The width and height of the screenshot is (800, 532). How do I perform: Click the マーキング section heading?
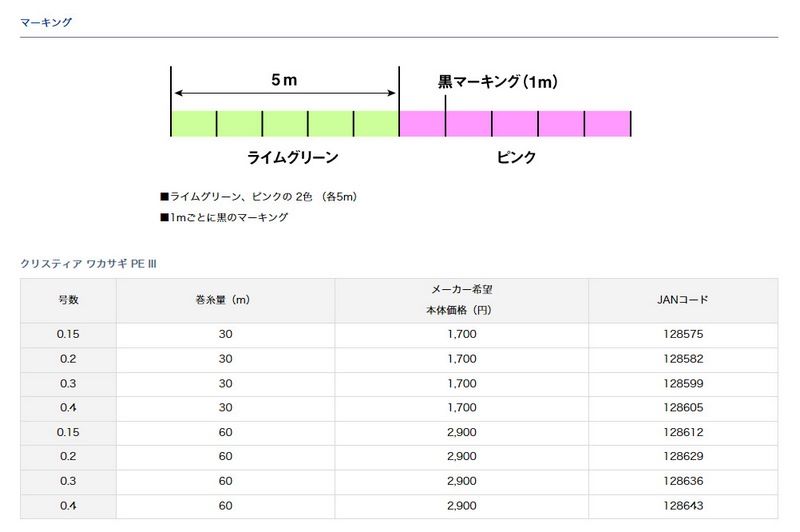pyautogui.click(x=46, y=22)
